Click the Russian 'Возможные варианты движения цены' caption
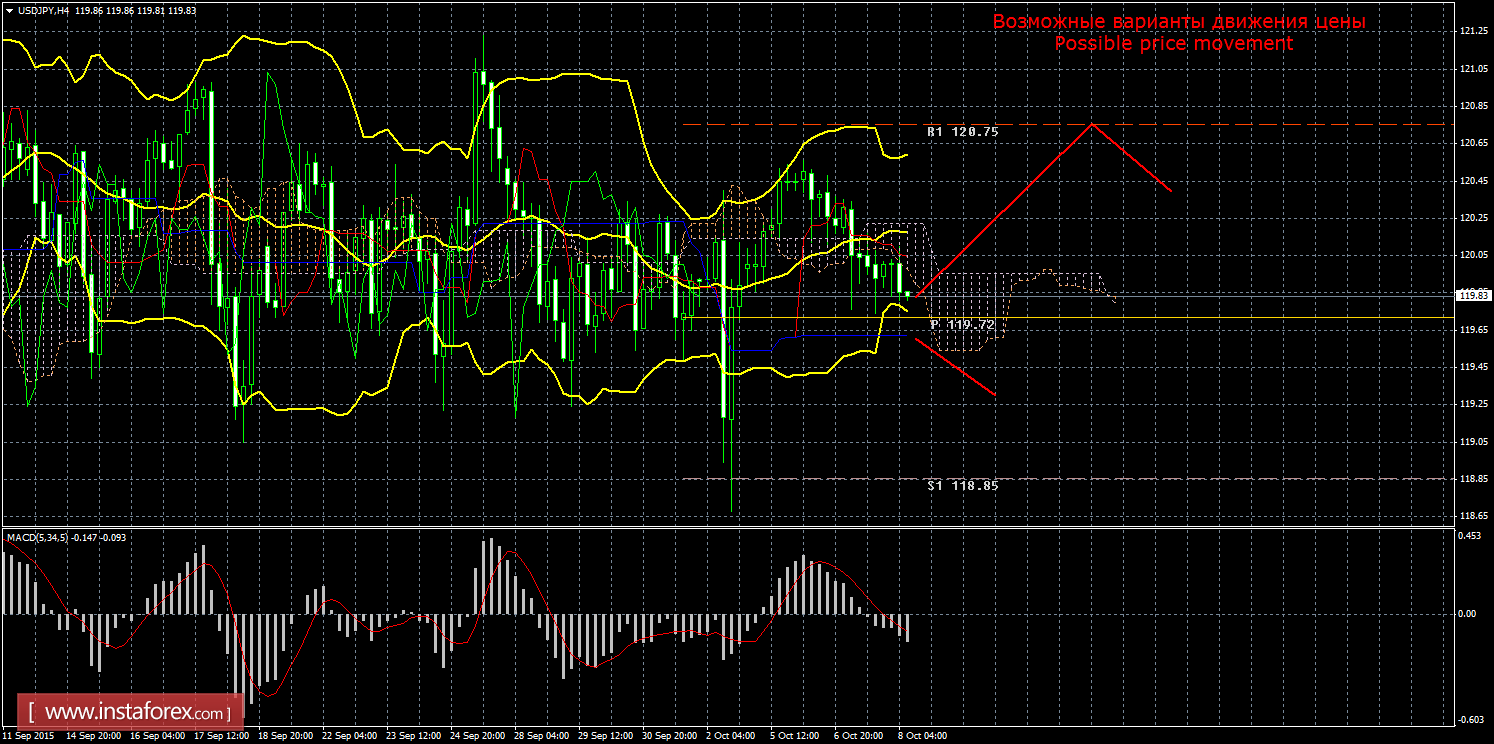The height and width of the screenshot is (744, 1494). coord(1179,21)
